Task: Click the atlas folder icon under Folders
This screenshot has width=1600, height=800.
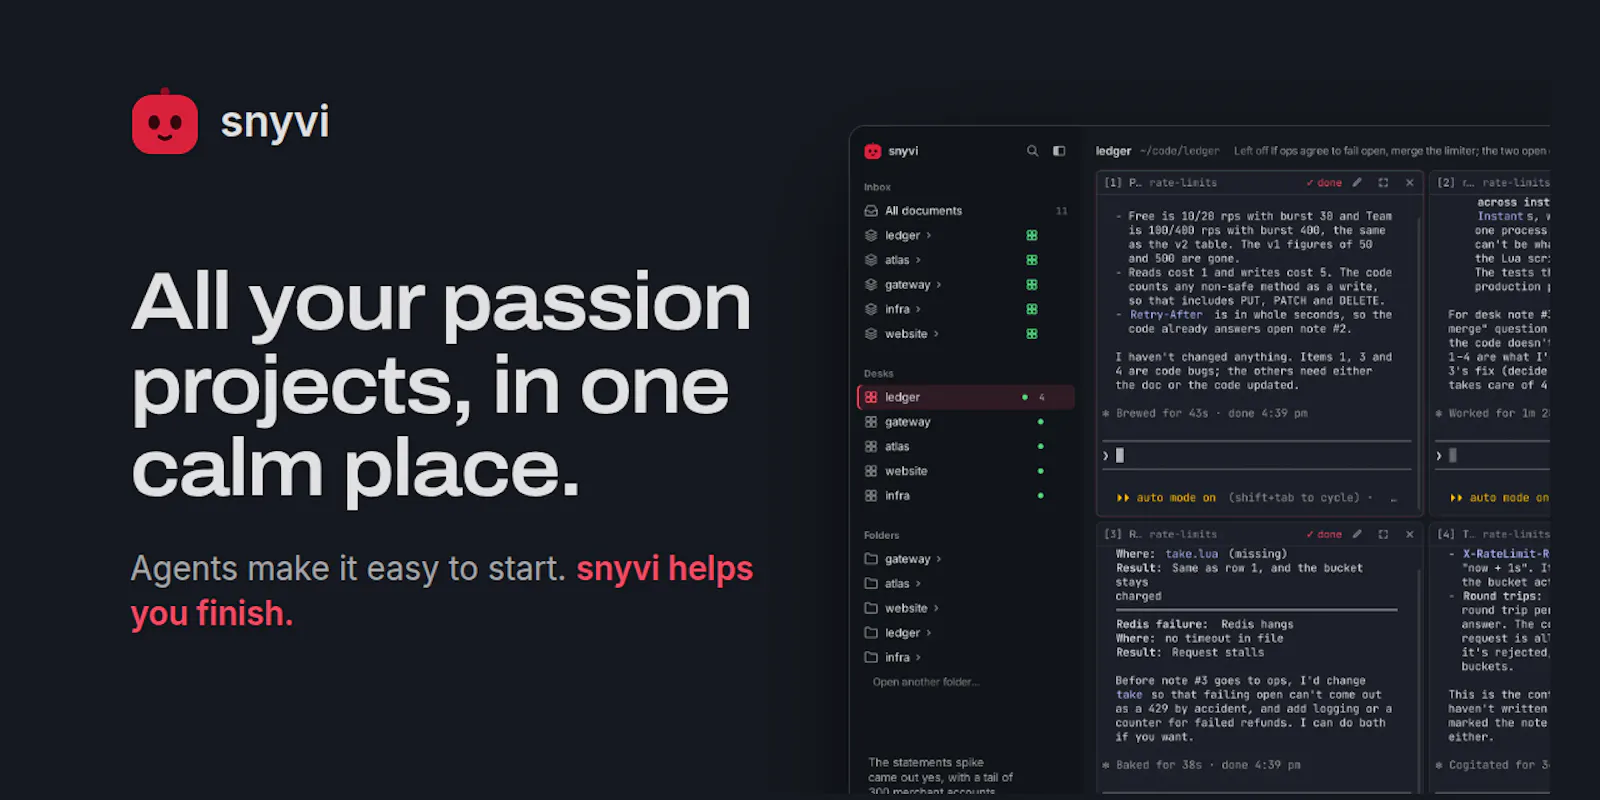Action: click(x=871, y=584)
